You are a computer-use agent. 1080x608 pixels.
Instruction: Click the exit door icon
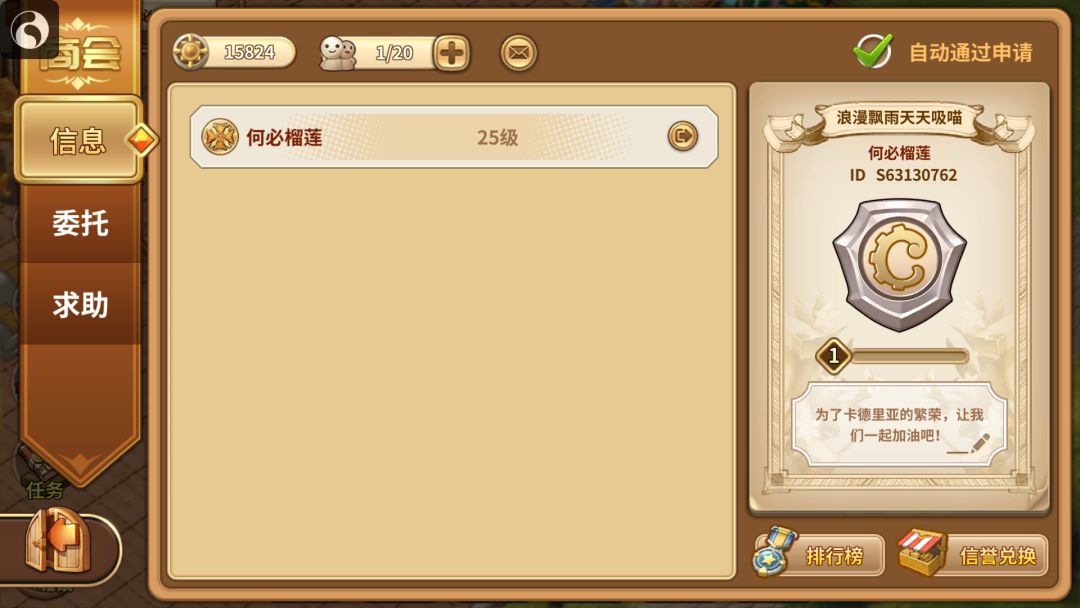(58, 540)
